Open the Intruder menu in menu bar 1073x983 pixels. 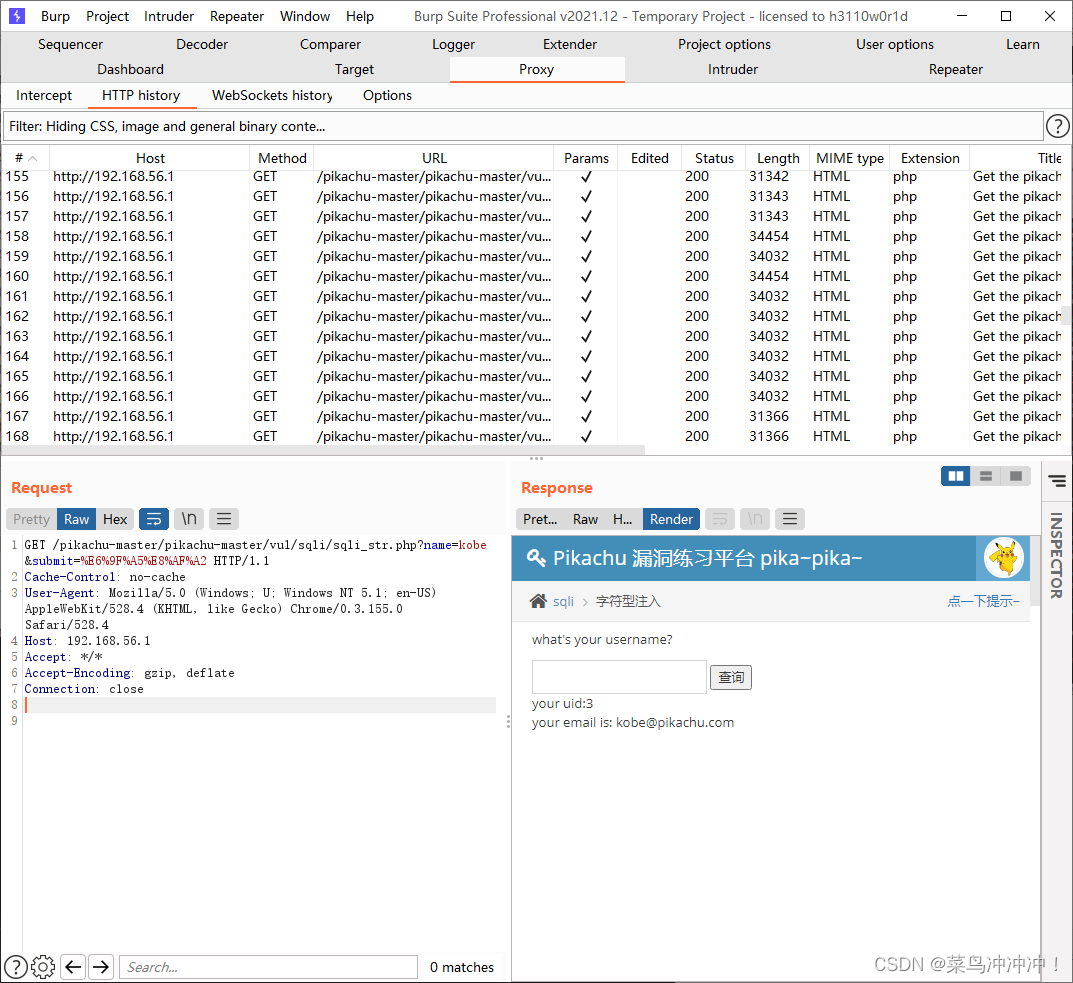click(x=169, y=16)
